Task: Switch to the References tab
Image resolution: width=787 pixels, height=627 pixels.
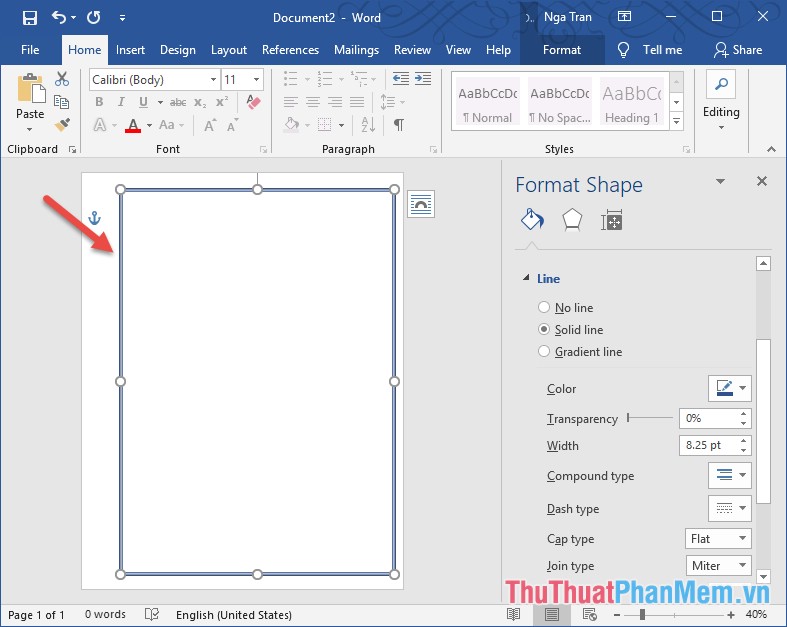Action: point(290,50)
